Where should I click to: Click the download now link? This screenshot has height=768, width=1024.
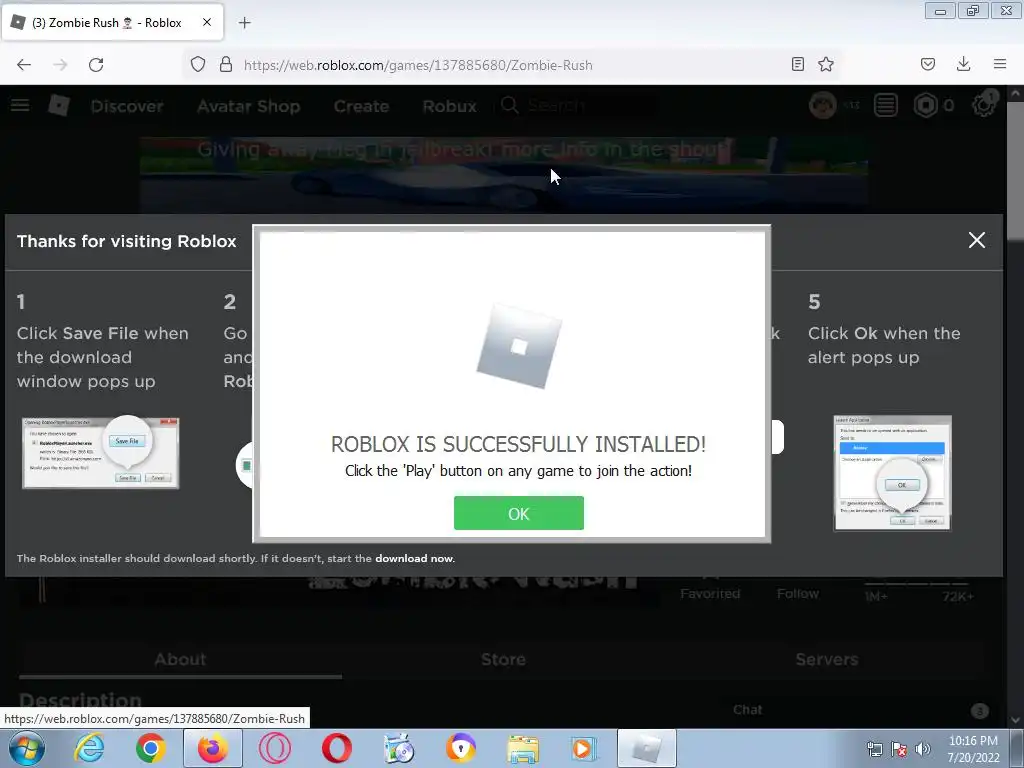tap(413, 558)
